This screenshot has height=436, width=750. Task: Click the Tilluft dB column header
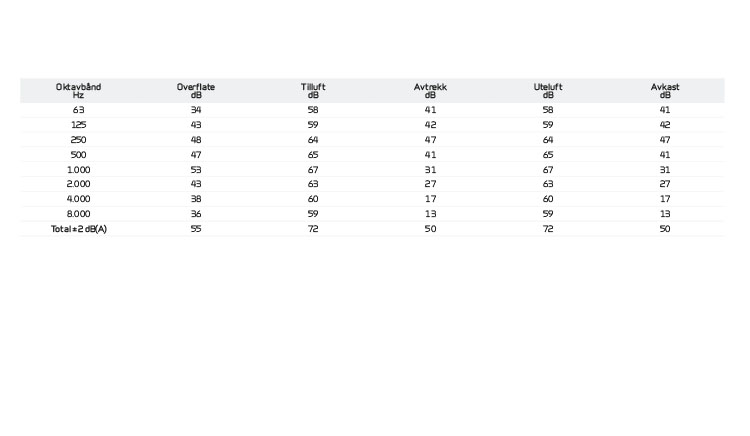[313, 91]
